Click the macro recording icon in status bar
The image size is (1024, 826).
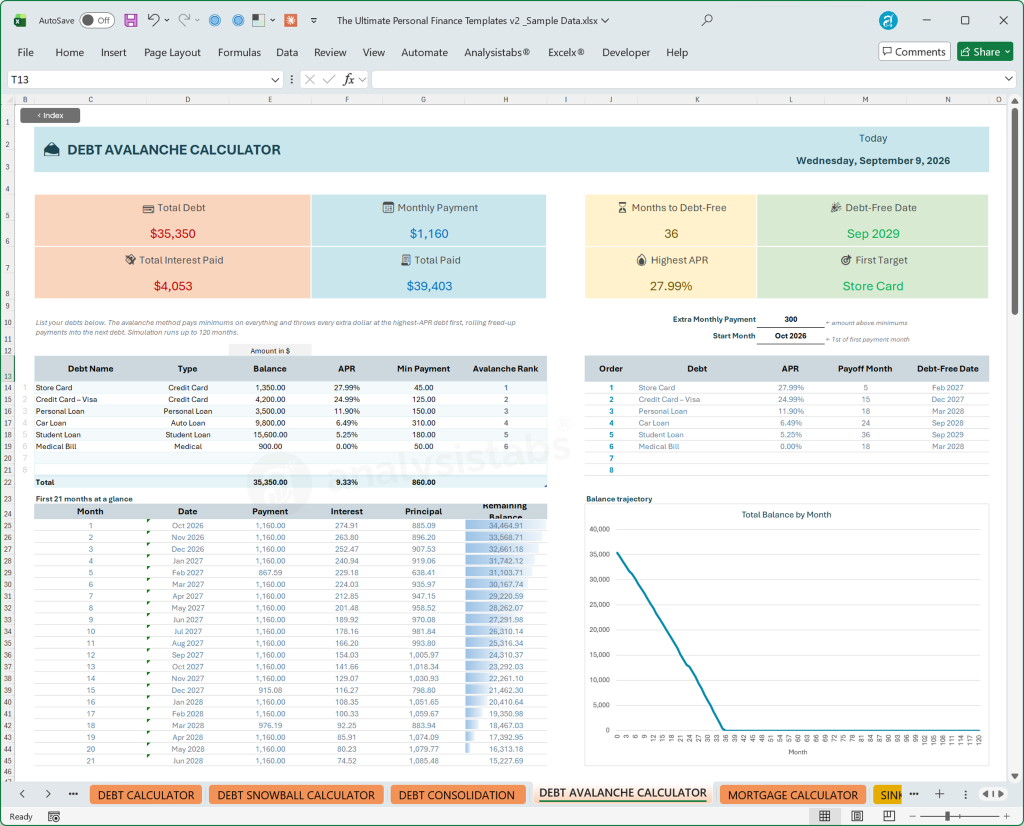click(54, 817)
